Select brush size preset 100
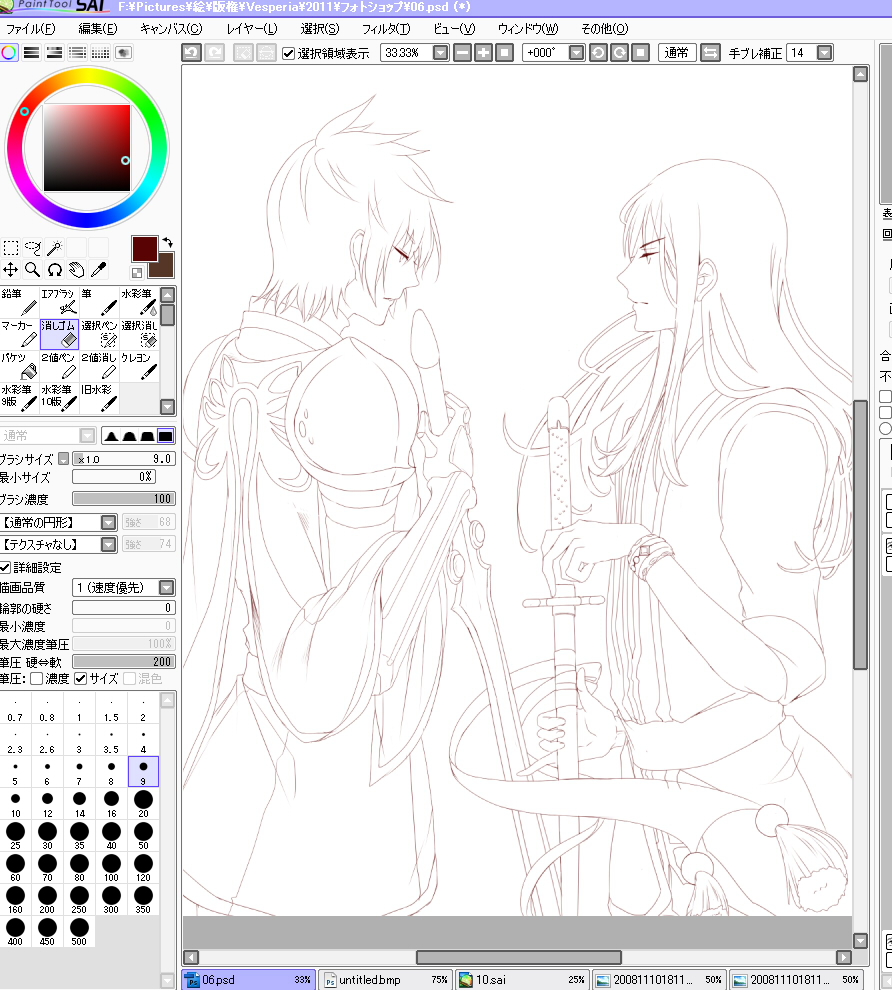The image size is (892, 990). click(x=111, y=868)
